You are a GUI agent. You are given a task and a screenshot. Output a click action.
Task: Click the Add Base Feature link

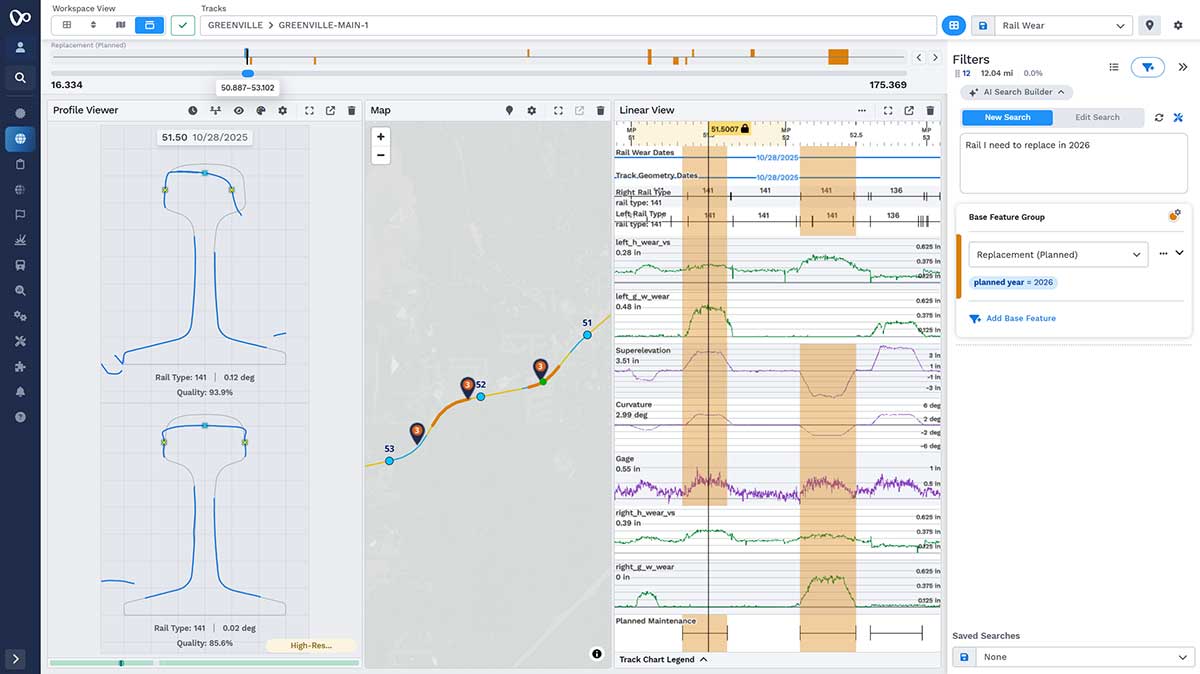1020,319
